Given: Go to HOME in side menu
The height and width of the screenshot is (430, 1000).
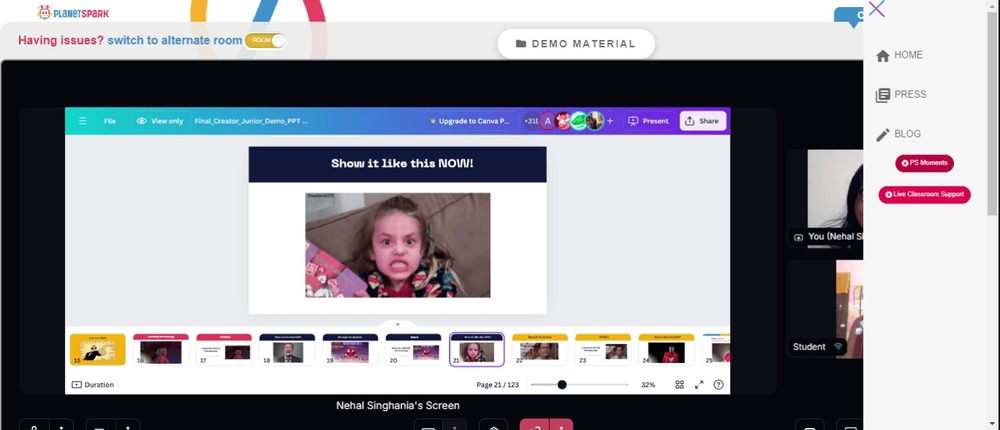Looking at the screenshot, I should 899,56.
